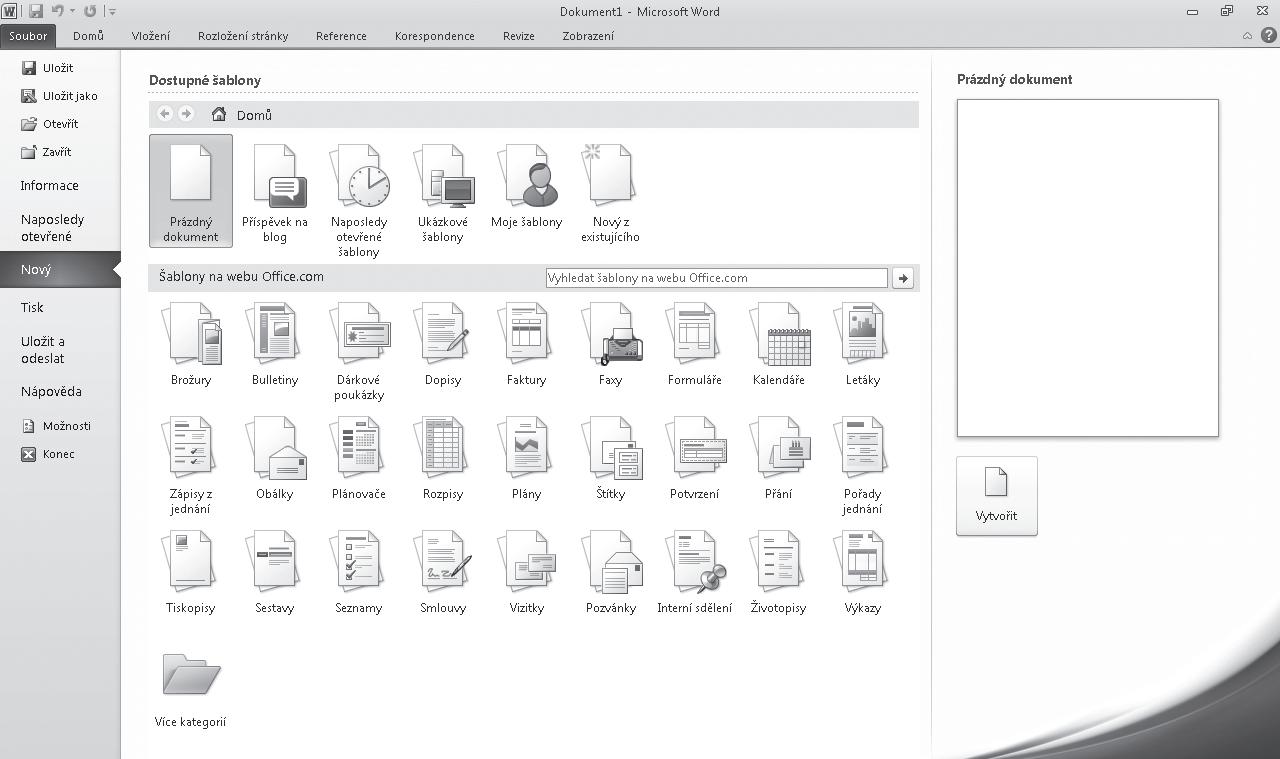This screenshot has width=1280, height=759.
Task: Browse Štítky templates
Action: click(x=611, y=458)
